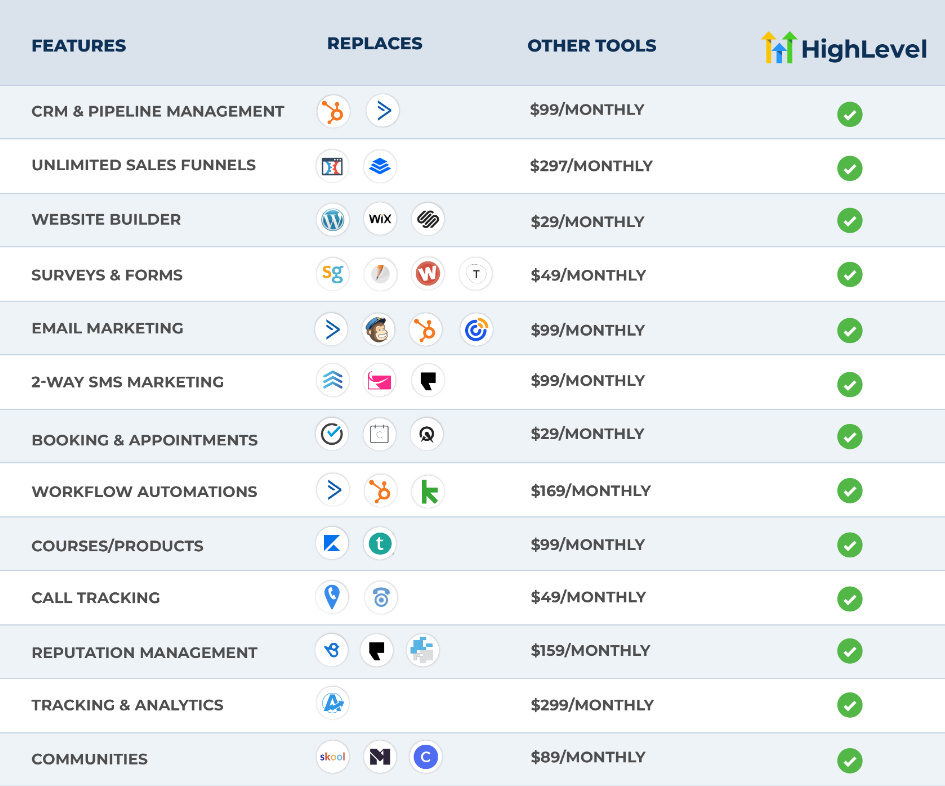Select the Wix logo icon
The image size is (945, 786).
[380, 219]
